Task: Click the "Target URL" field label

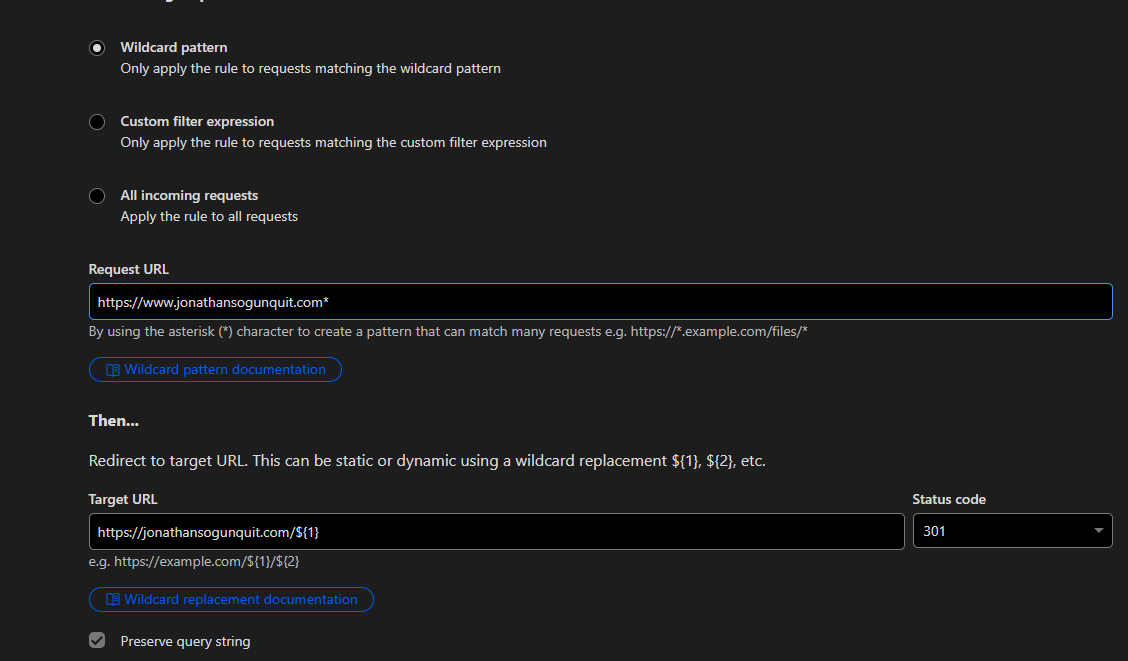Action: 123,500
